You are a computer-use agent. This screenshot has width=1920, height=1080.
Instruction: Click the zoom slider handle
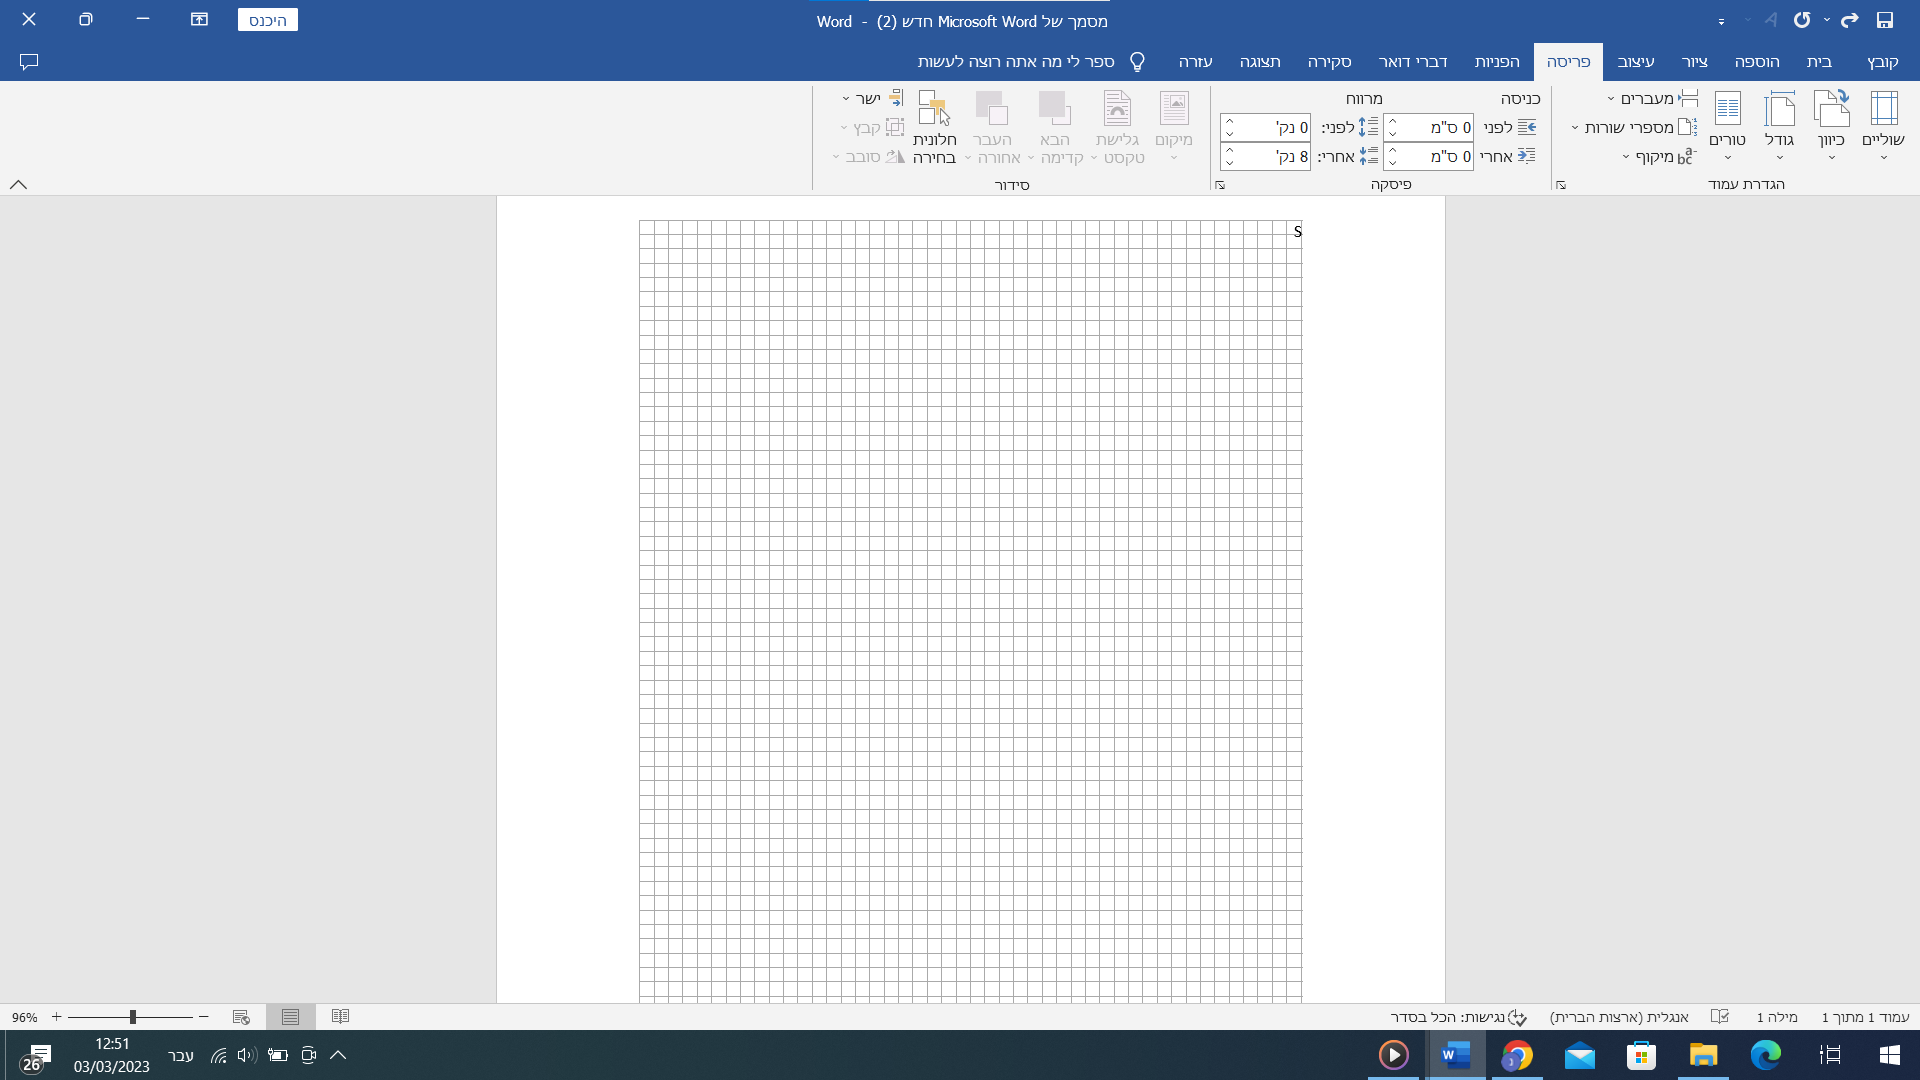tap(132, 1017)
